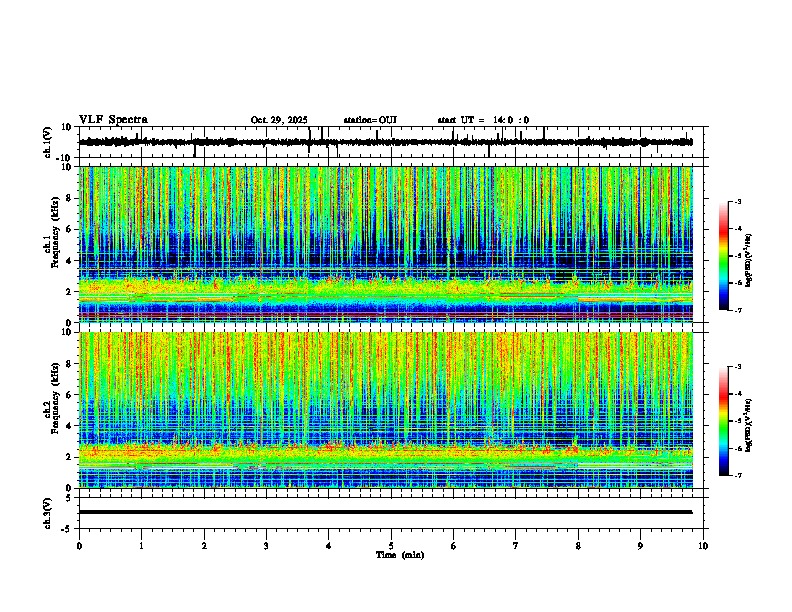Click inside the ch.2 spectrogram panel
Screen dimensions: 792x612
click(x=386, y=410)
